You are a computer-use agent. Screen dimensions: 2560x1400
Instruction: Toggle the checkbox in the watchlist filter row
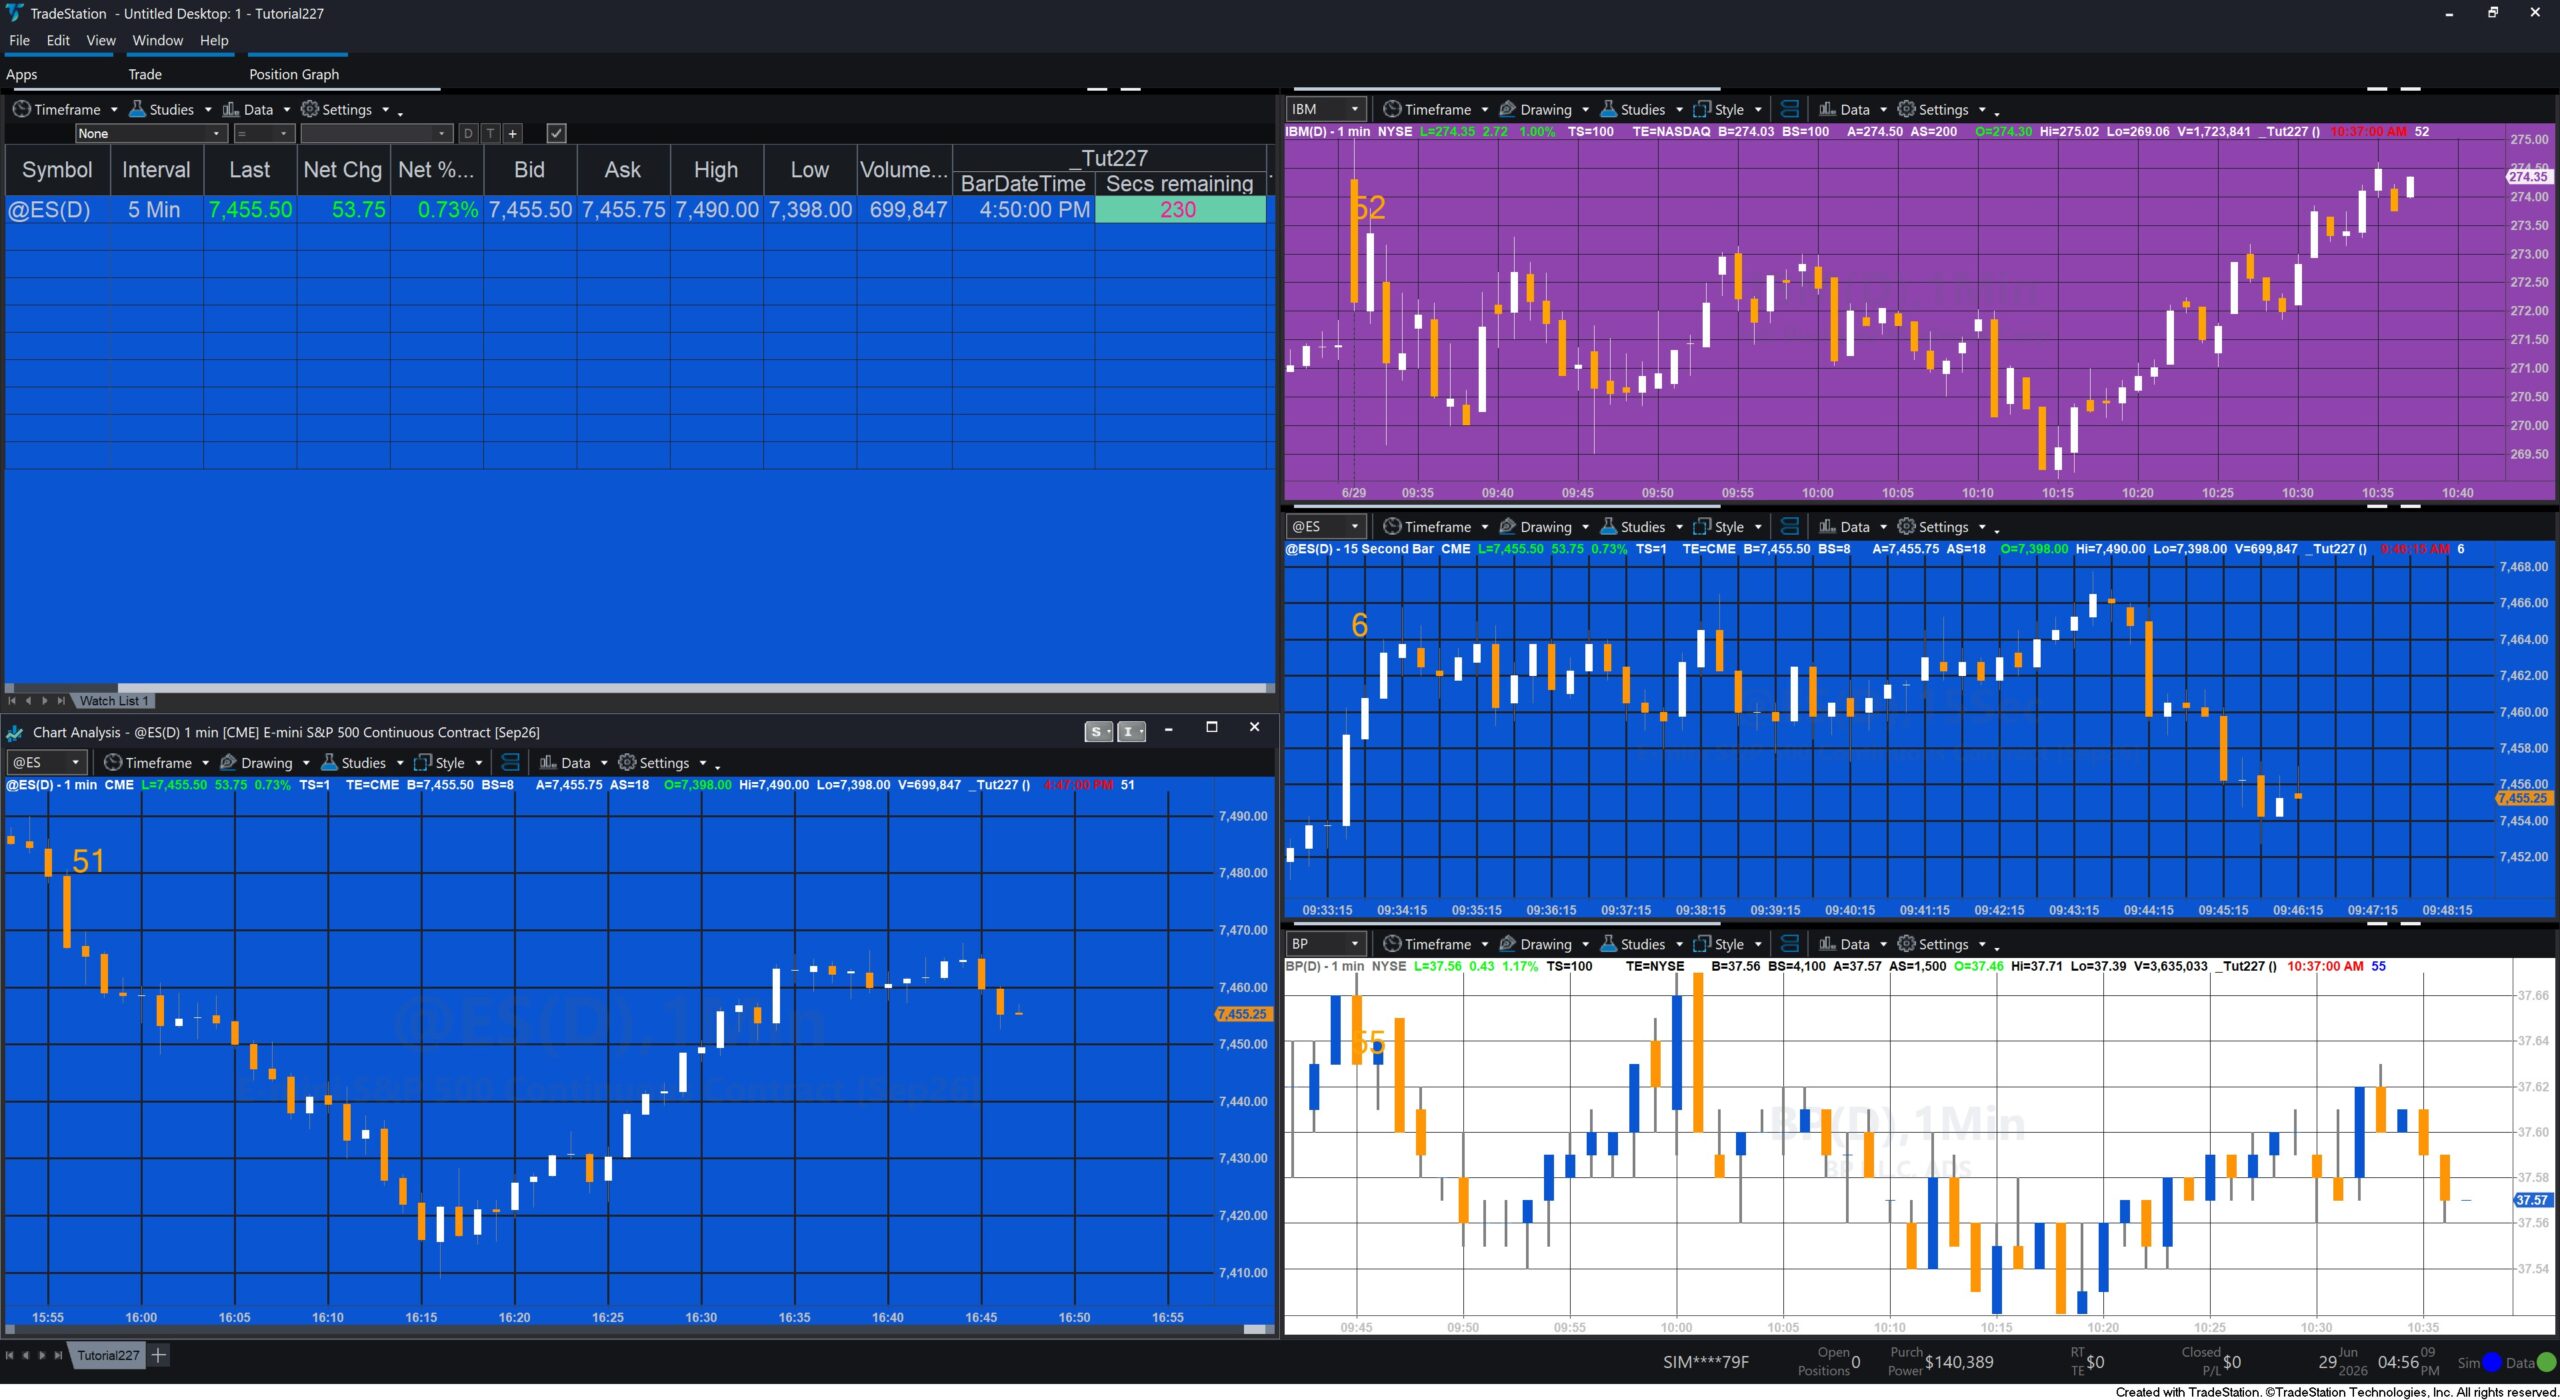556,133
